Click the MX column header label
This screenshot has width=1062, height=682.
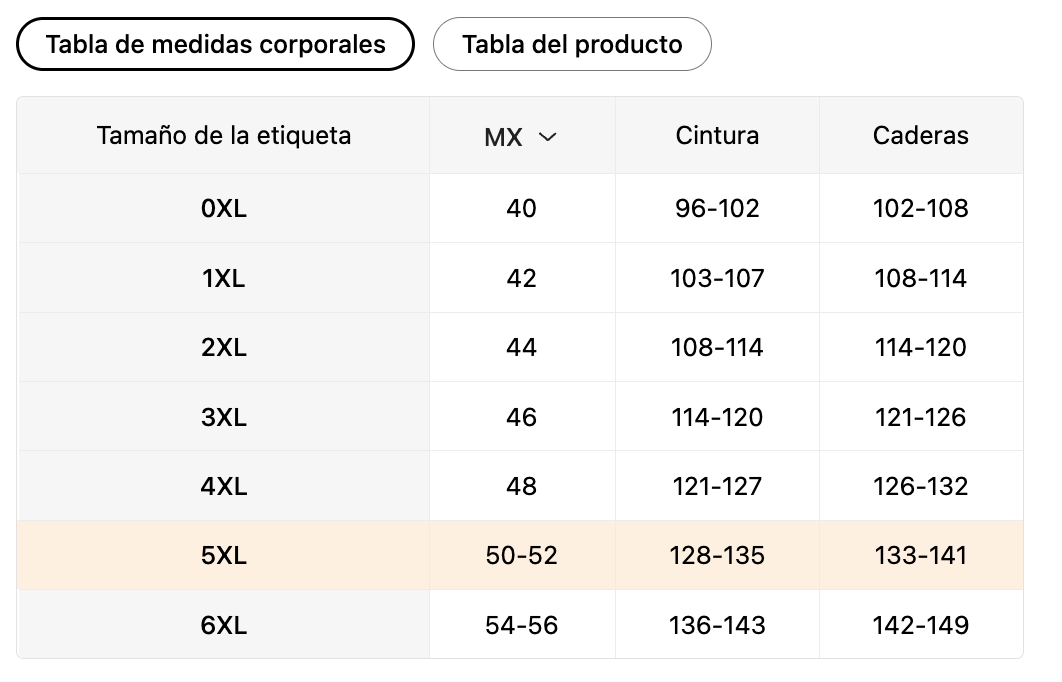click(x=503, y=137)
